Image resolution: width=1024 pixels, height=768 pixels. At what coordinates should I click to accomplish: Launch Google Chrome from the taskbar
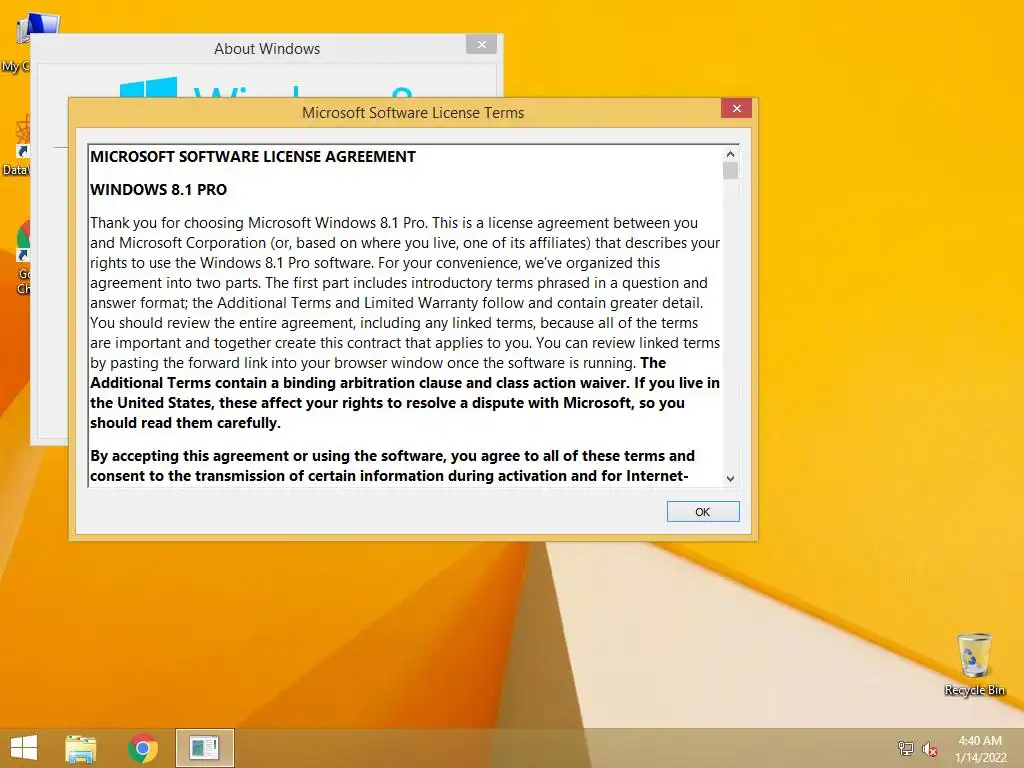coord(143,748)
